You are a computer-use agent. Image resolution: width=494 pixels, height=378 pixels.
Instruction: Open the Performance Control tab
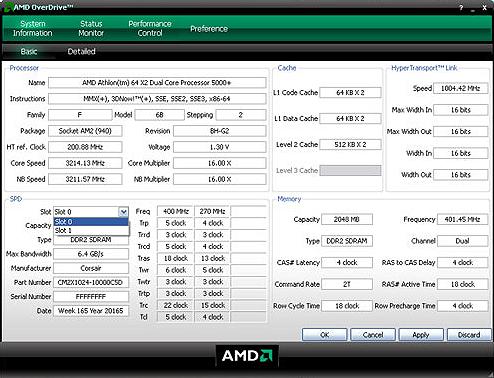pyautogui.click(x=150, y=28)
